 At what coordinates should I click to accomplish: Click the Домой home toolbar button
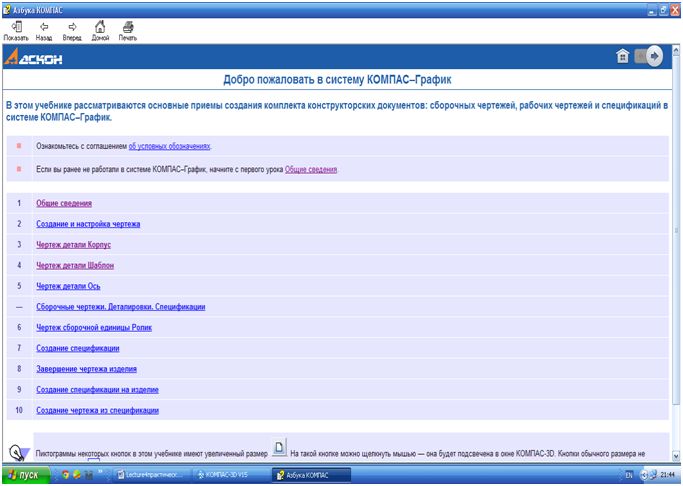click(100, 31)
